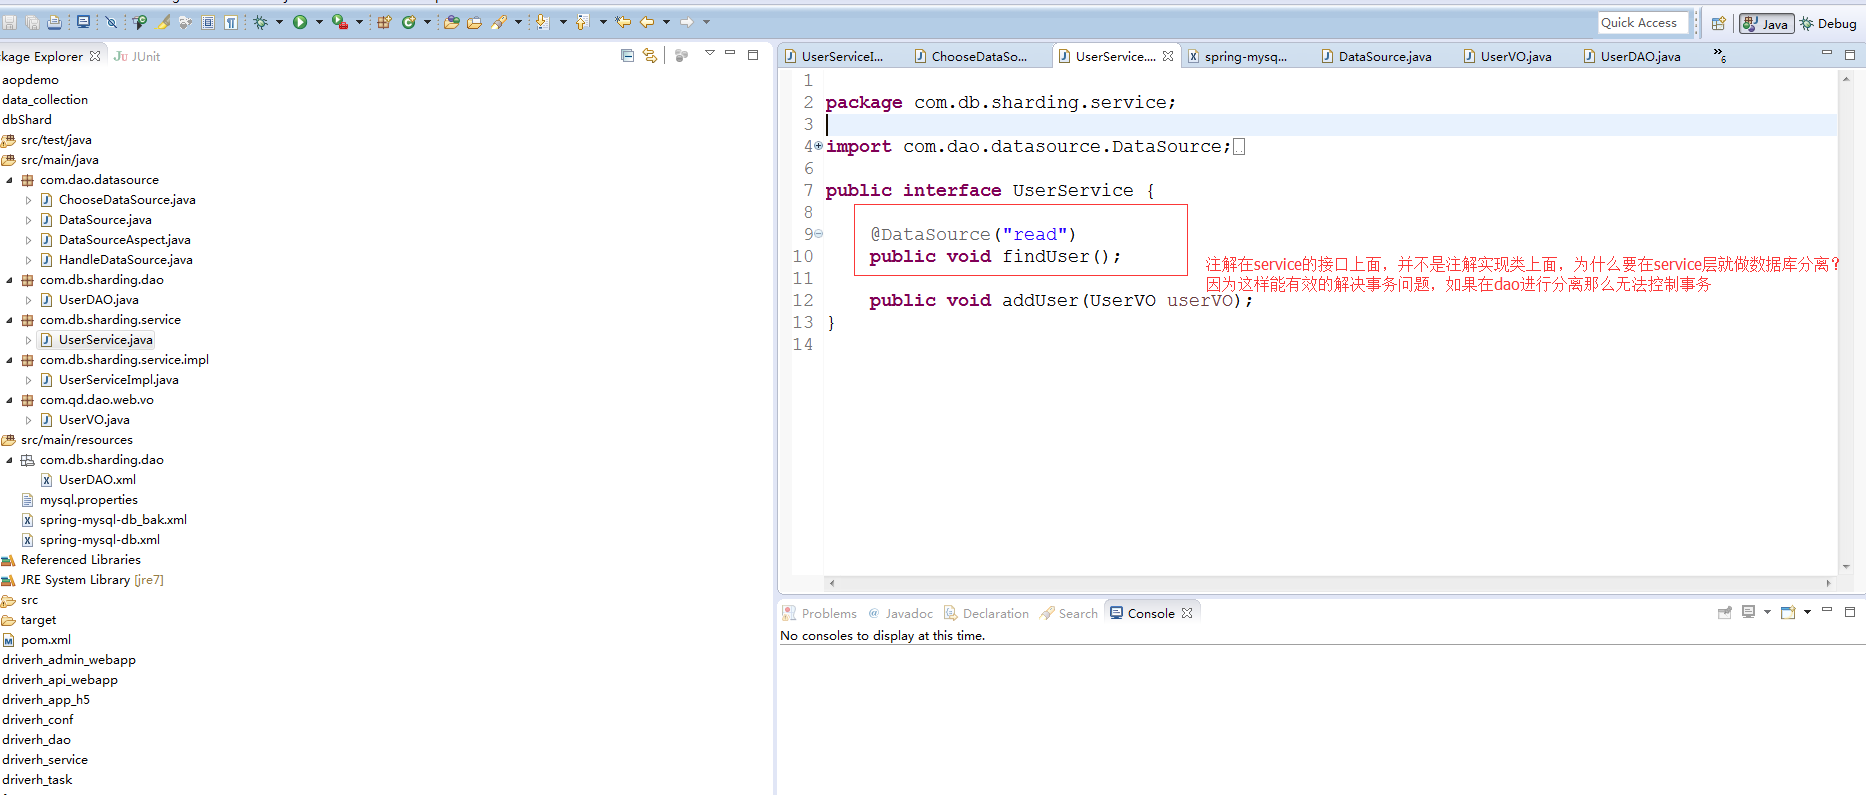Open the New Java Class dropdown arrow
The width and height of the screenshot is (1866, 795).
[427, 22]
